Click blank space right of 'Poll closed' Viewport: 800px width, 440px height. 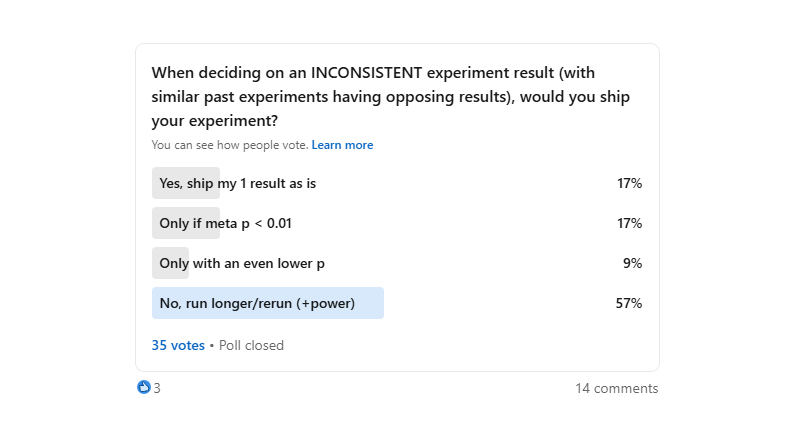click(x=450, y=345)
